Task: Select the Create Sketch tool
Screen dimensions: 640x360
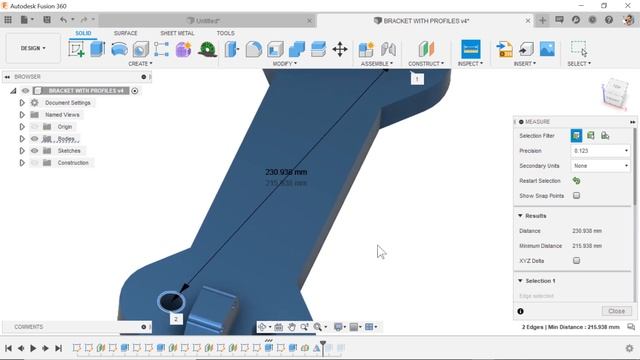Action: coord(77,49)
